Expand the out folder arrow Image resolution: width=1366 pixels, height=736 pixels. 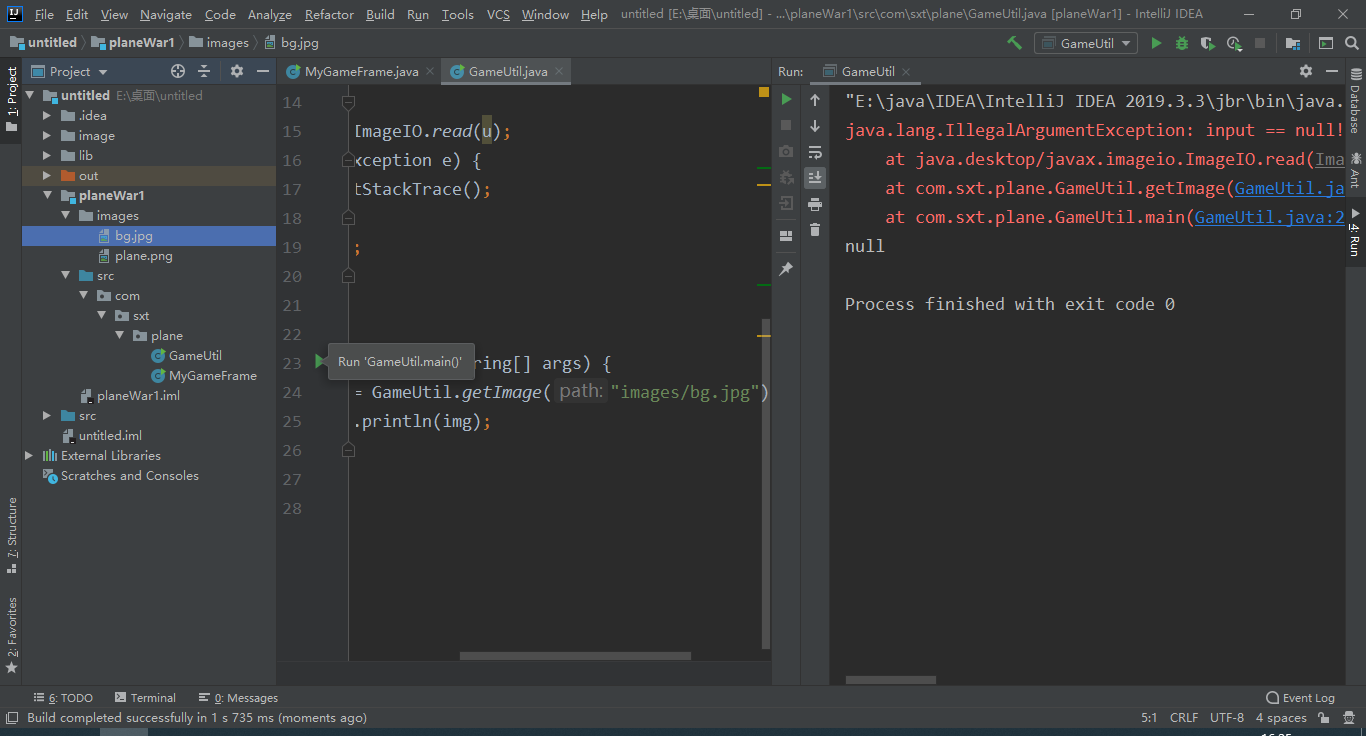pyautogui.click(x=47, y=176)
